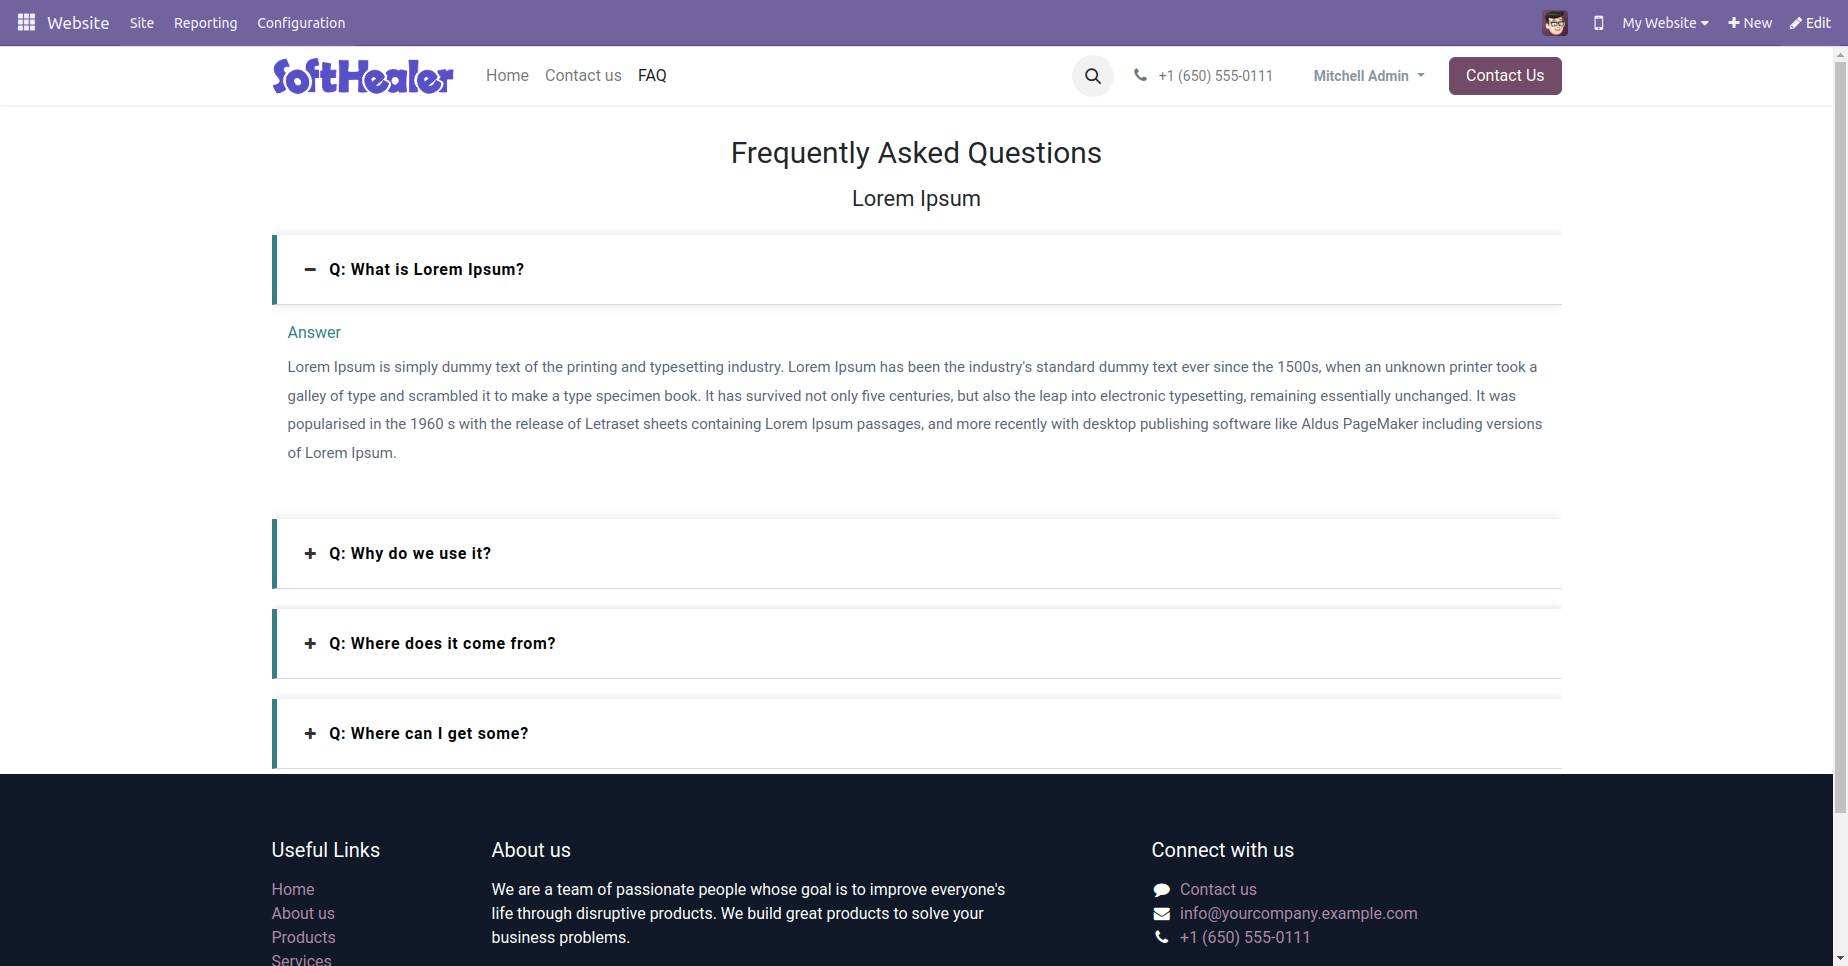Screen dimensions: 1848x966
Task: Expand 'Where can I get some?' question
Action: point(918,734)
